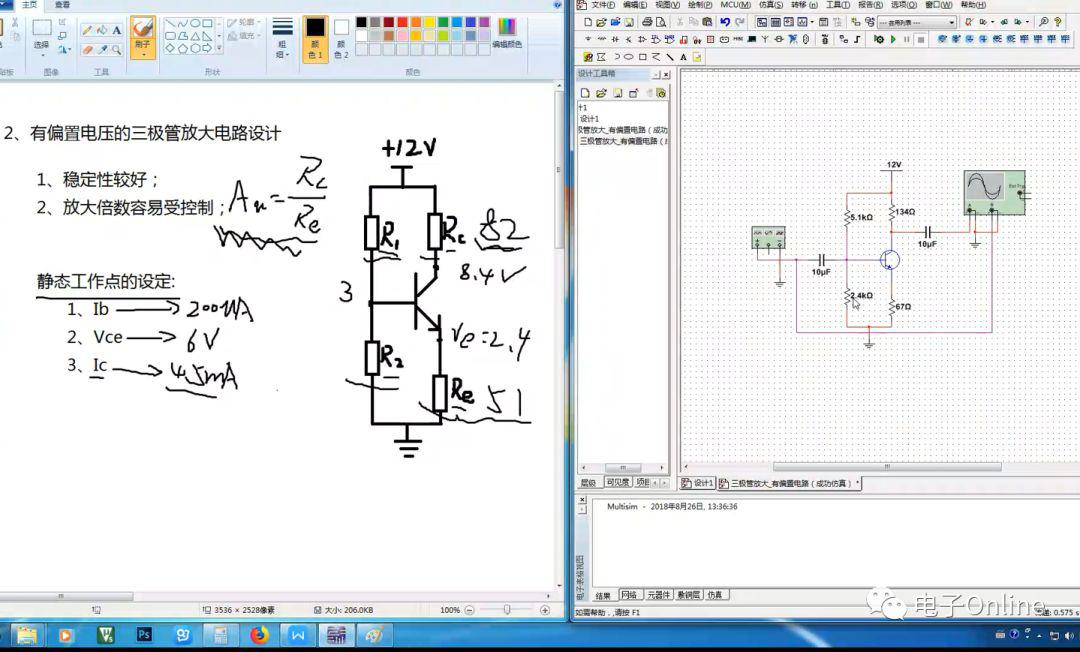Click the Multisim print icon
Viewport: 1080px width, 652px height.
[646, 22]
